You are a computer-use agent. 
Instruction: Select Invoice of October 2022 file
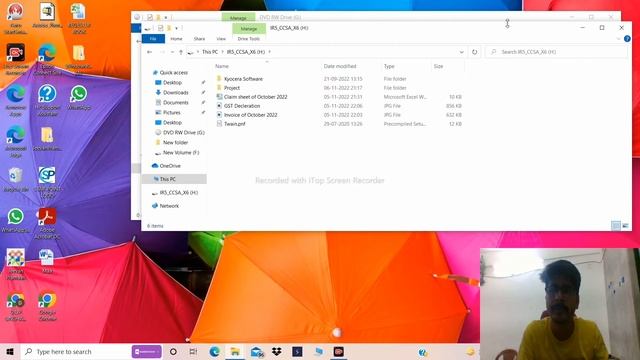coord(251,115)
